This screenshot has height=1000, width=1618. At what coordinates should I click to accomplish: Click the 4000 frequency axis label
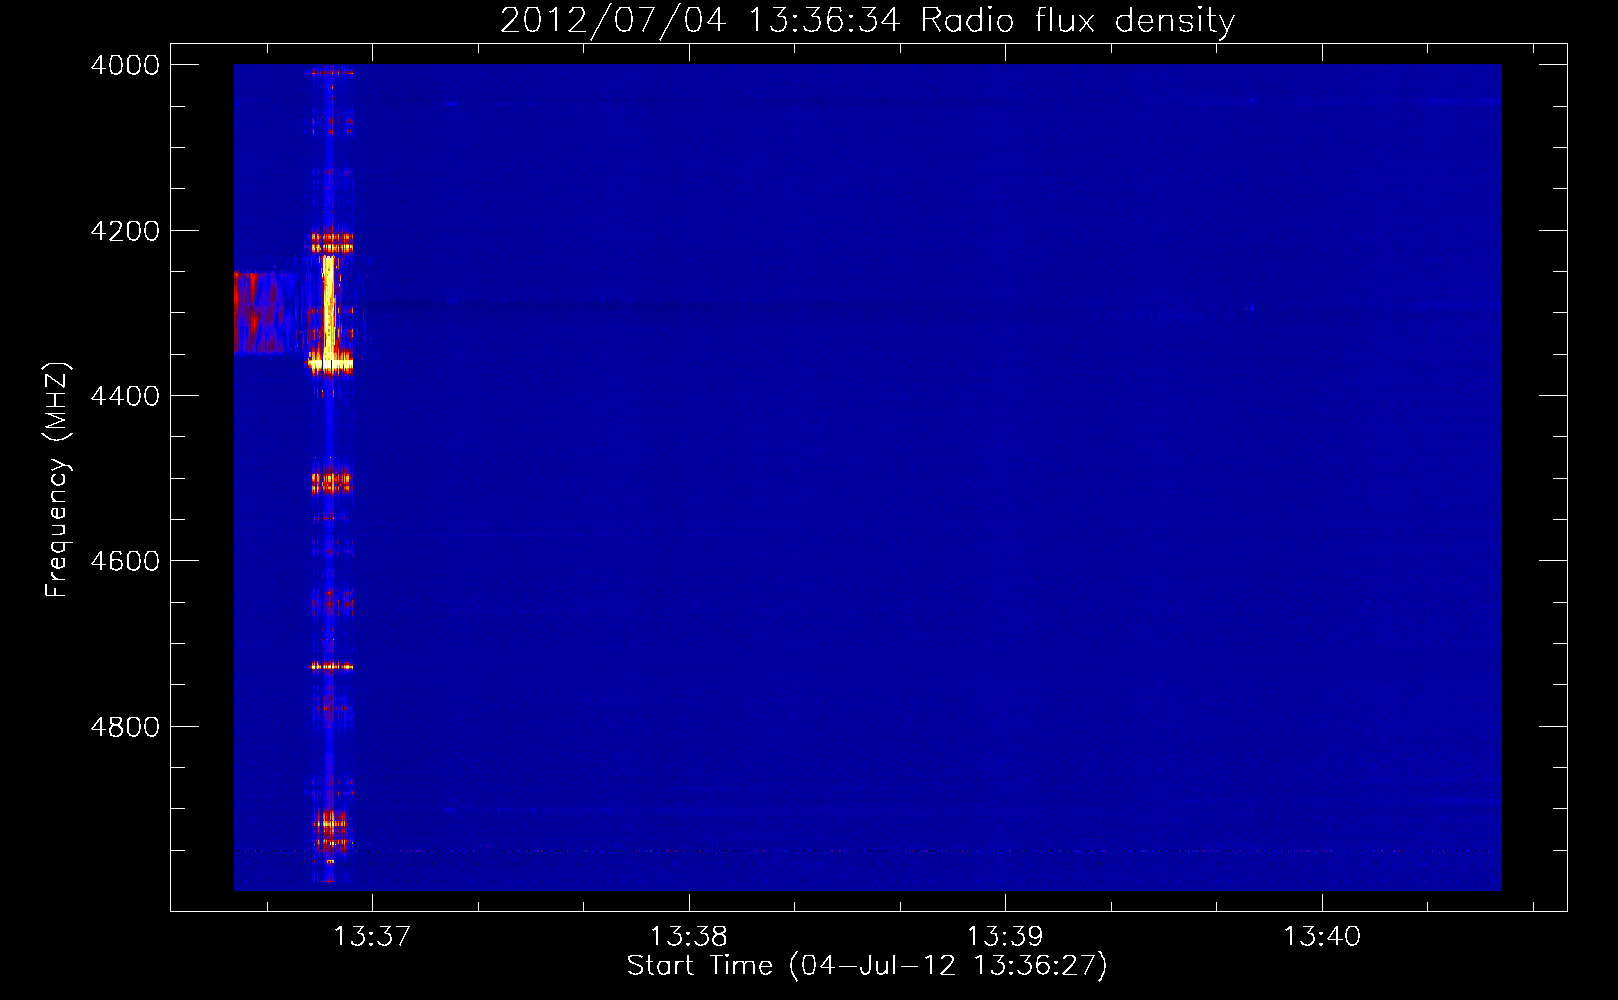point(125,65)
